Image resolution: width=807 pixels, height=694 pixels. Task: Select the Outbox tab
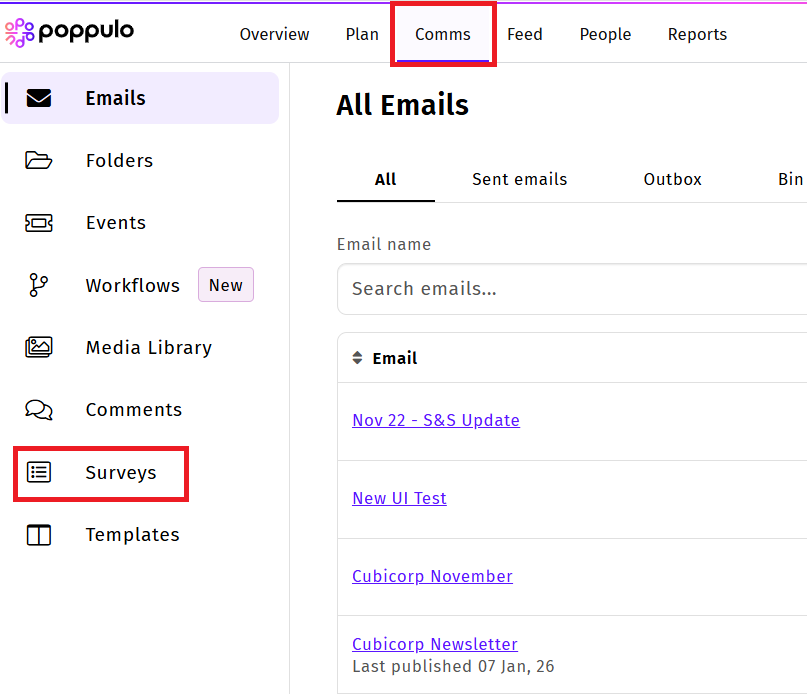tap(672, 179)
